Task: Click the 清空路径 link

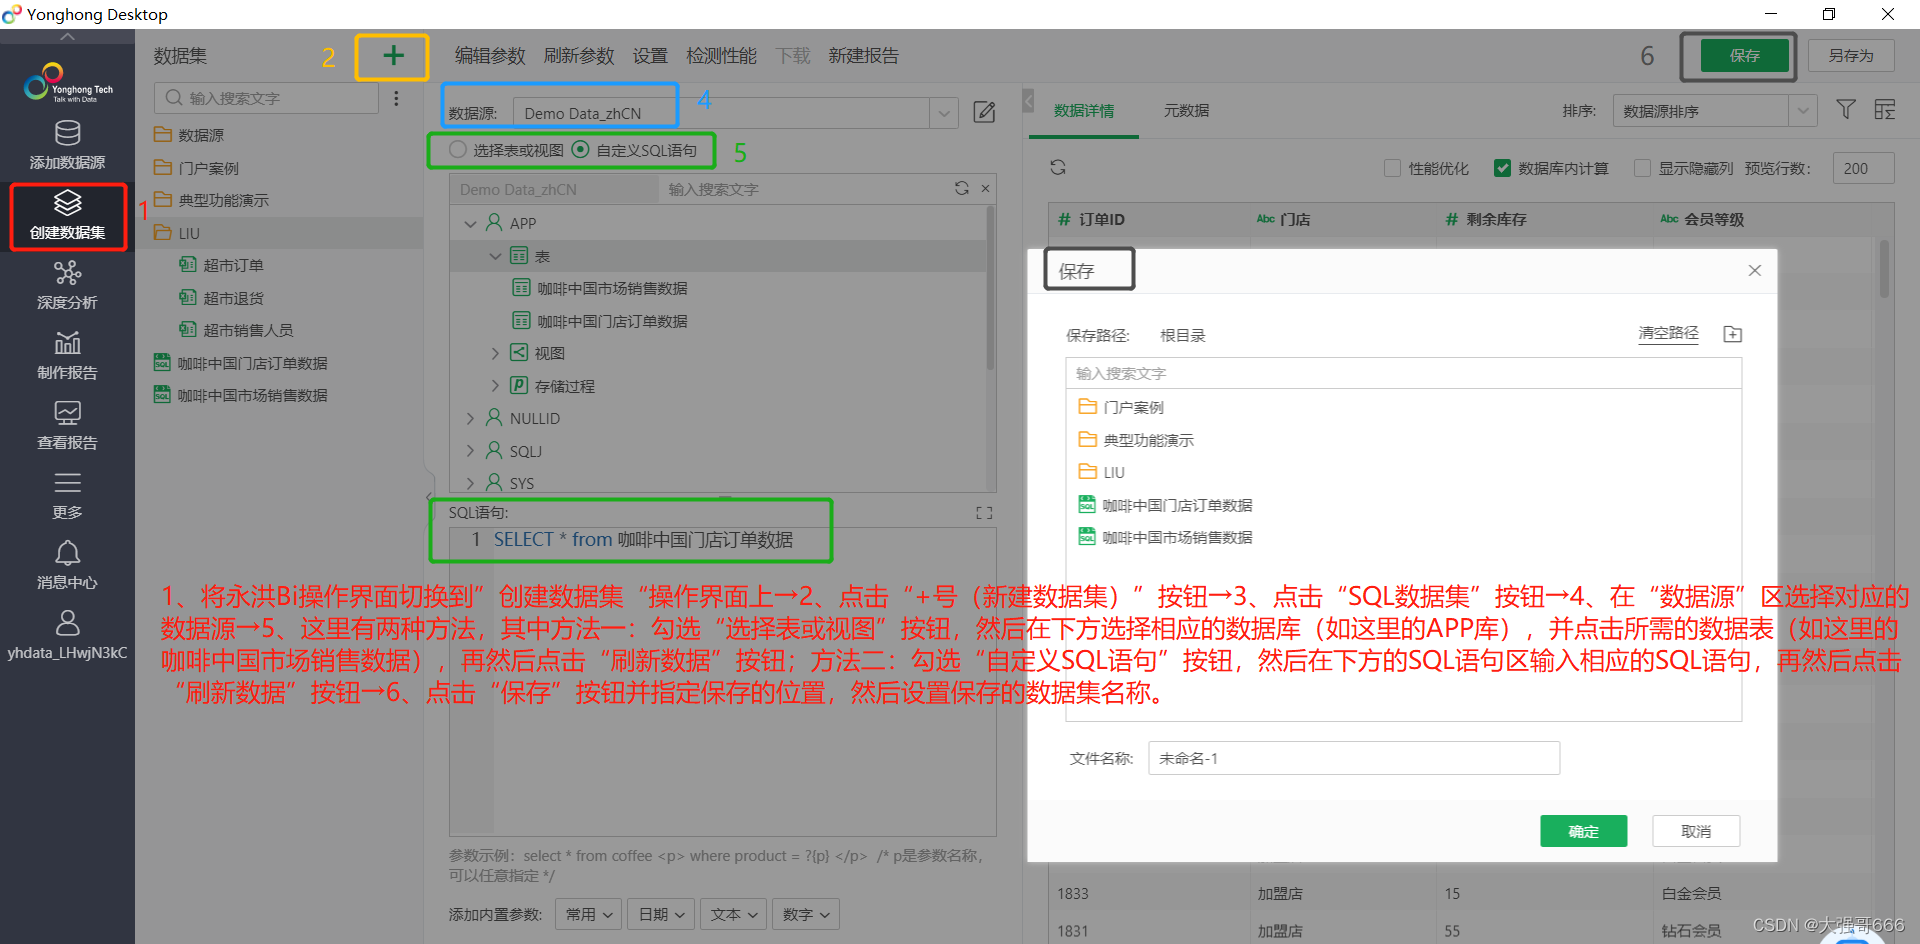Action: (1668, 333)
